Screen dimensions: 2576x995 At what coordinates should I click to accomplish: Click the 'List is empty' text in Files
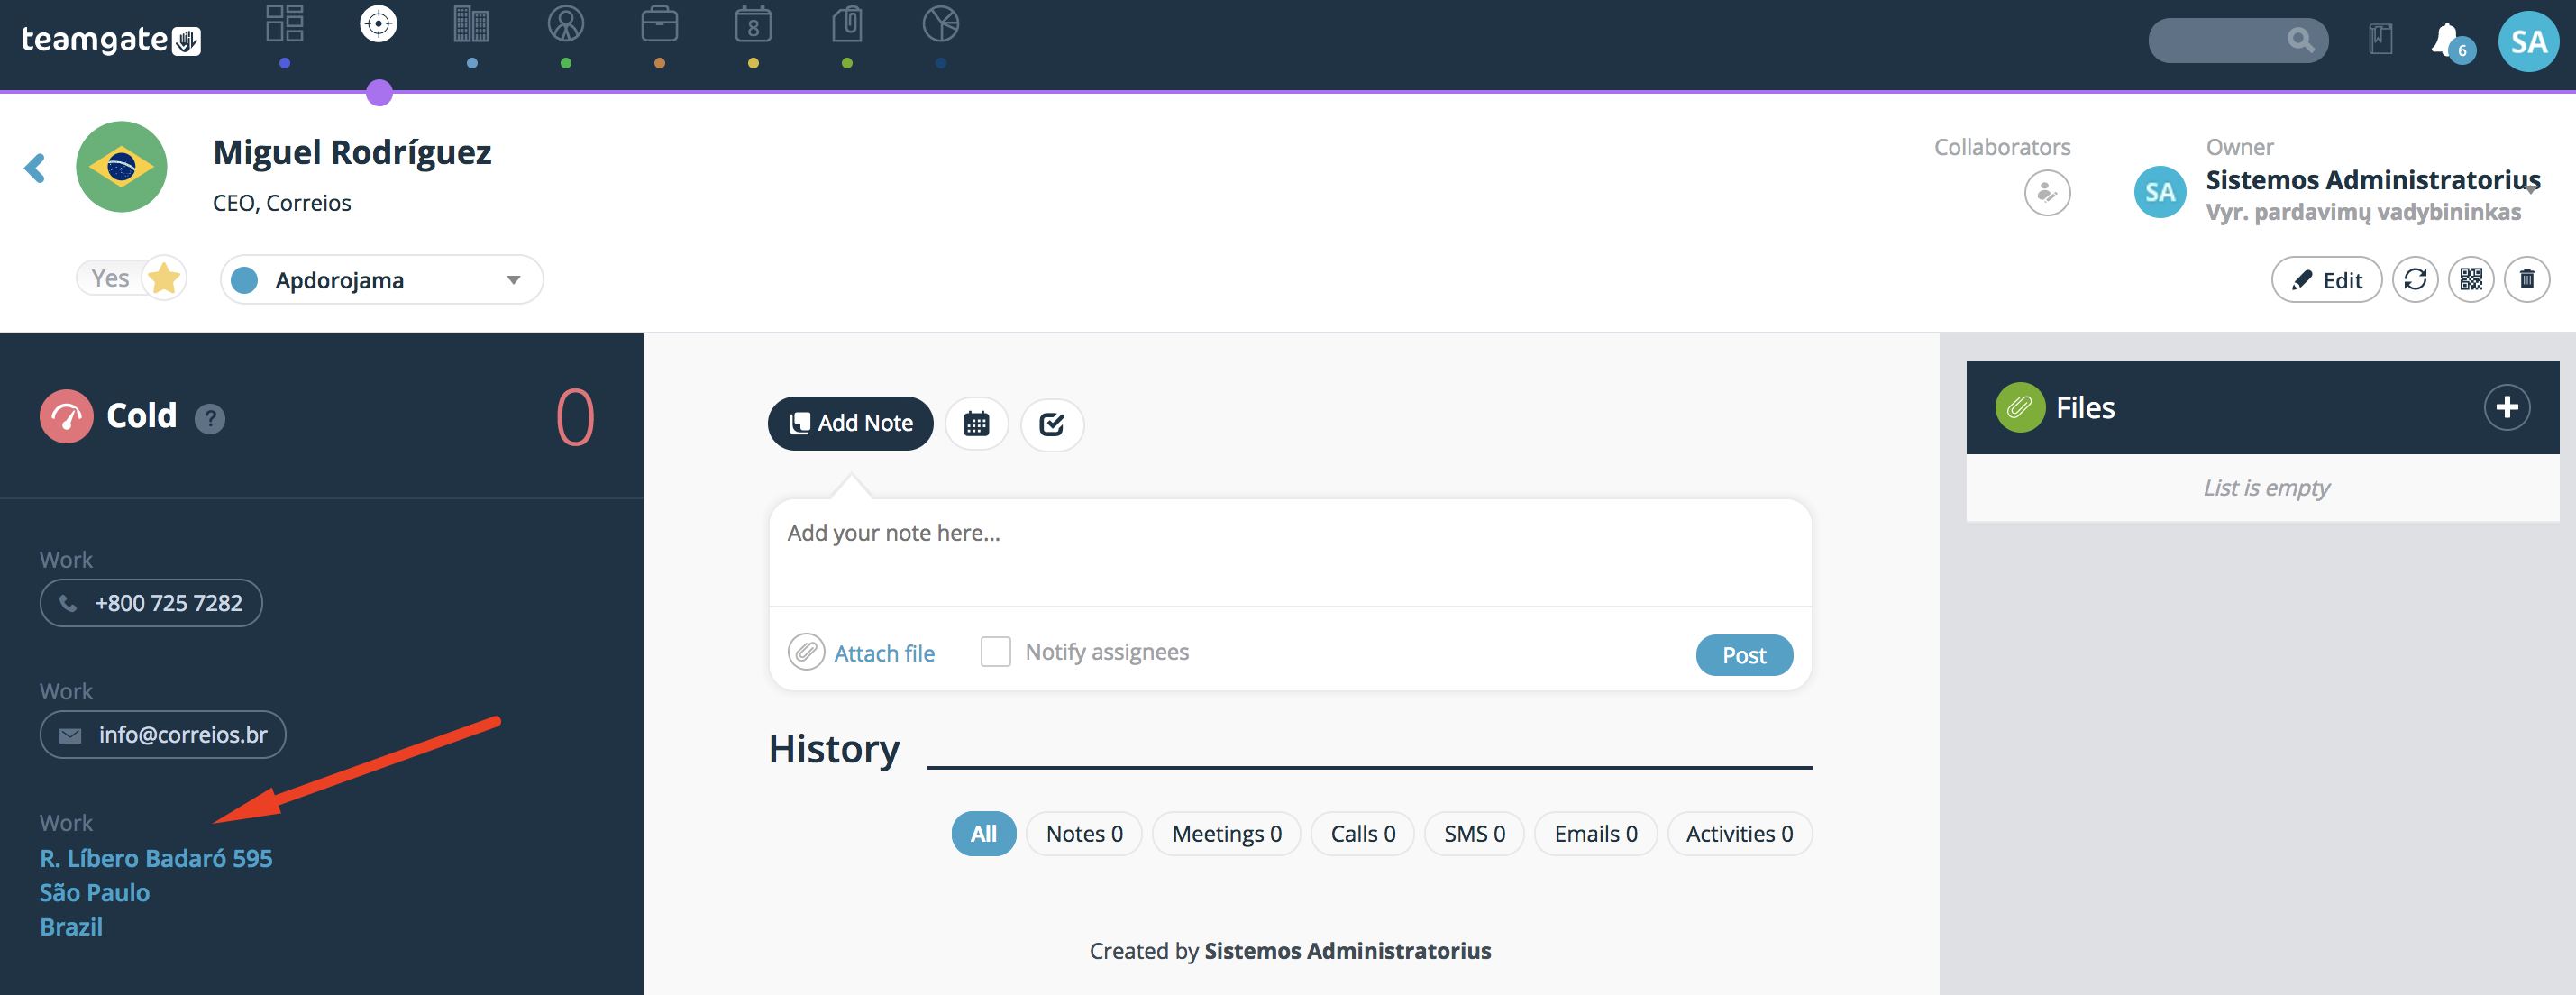pyautogui.click(x=2266, y=488)
